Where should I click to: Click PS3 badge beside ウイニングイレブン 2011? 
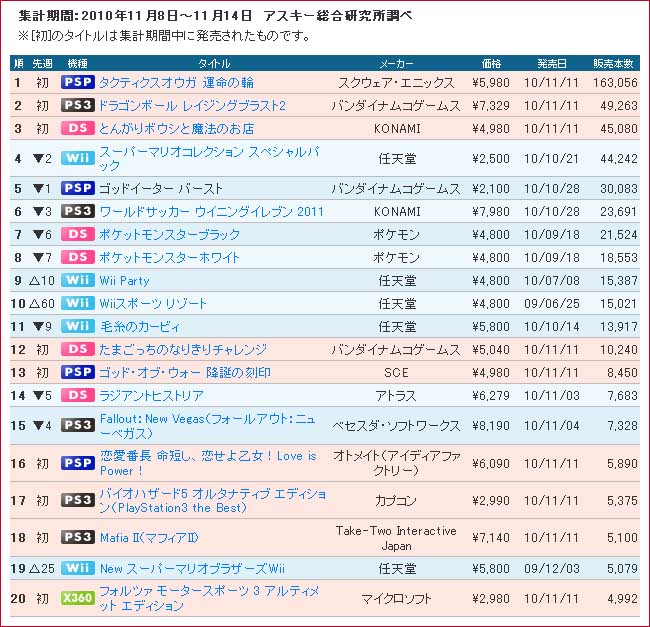[78, 211]
